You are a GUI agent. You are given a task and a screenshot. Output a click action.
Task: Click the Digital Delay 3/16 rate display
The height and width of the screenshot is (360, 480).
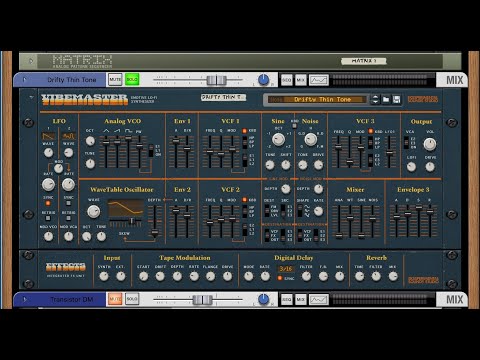[x=286, y=269]
